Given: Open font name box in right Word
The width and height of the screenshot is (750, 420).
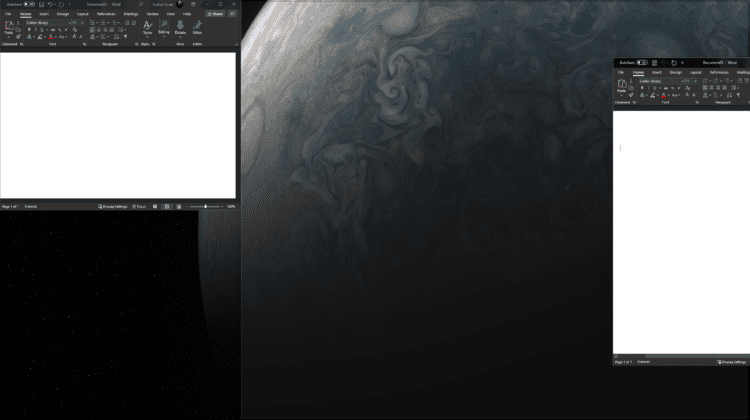Looking at the screenshot, I should tap(661, 81).
